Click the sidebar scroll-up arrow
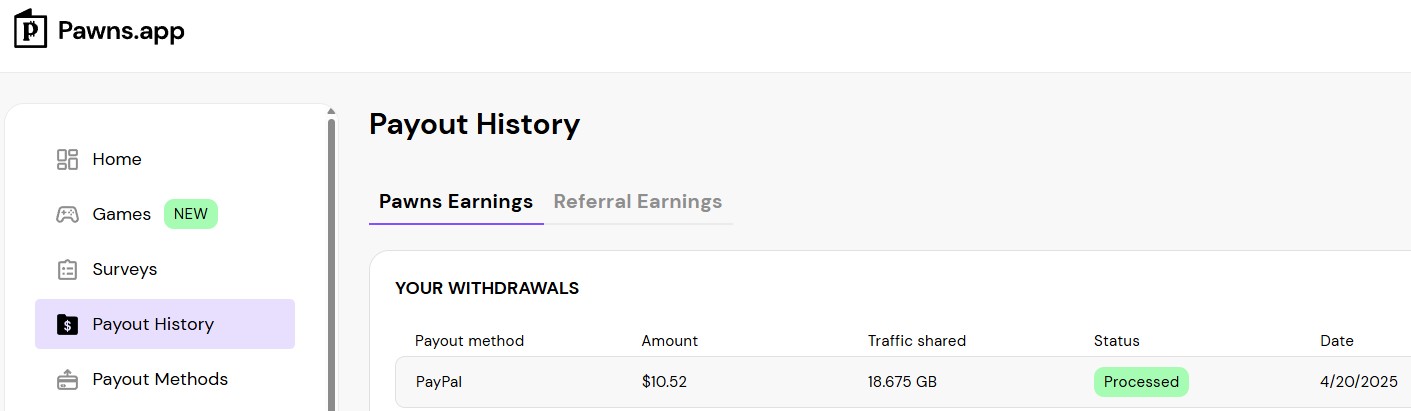Image resolution: width=1411 pixels, height=411 pixels. (331, 112)
